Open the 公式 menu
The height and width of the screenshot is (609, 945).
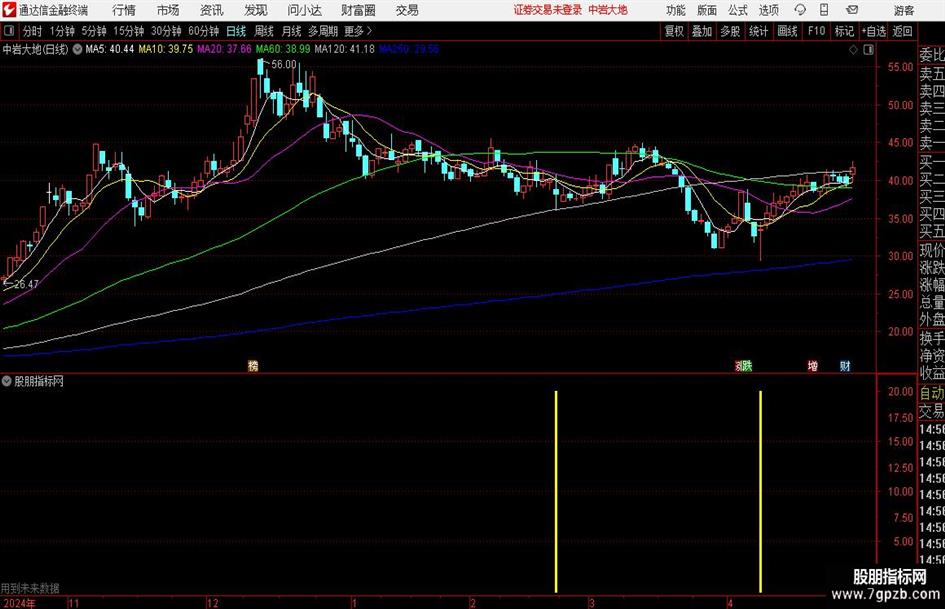pyautogui.click(x=738, y=10)
